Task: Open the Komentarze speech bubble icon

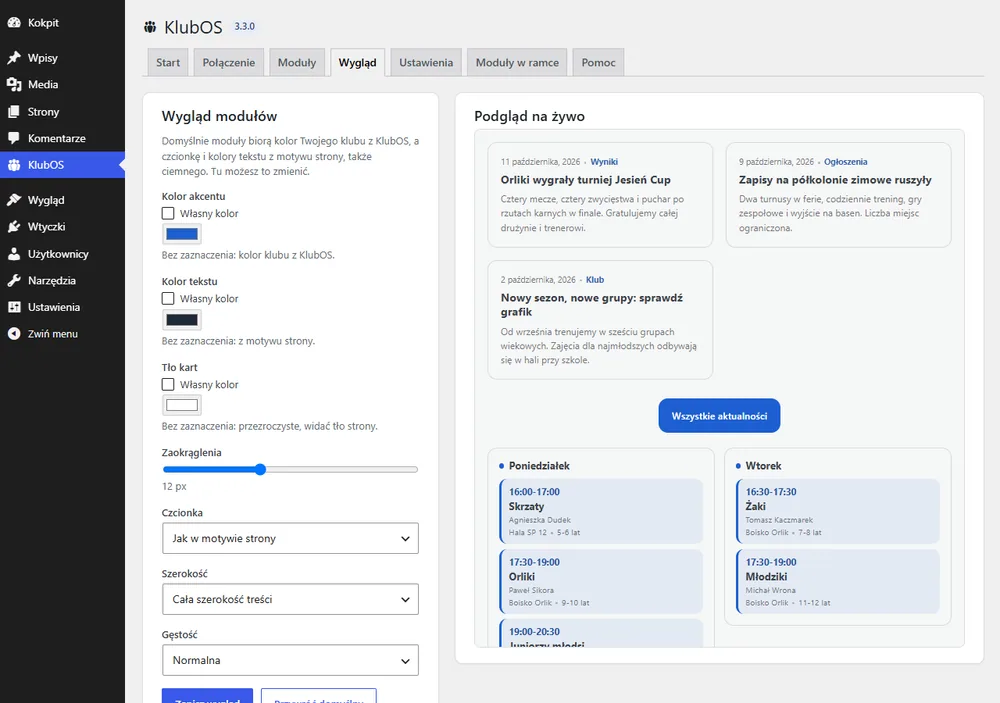Action: tap(14, 138)
